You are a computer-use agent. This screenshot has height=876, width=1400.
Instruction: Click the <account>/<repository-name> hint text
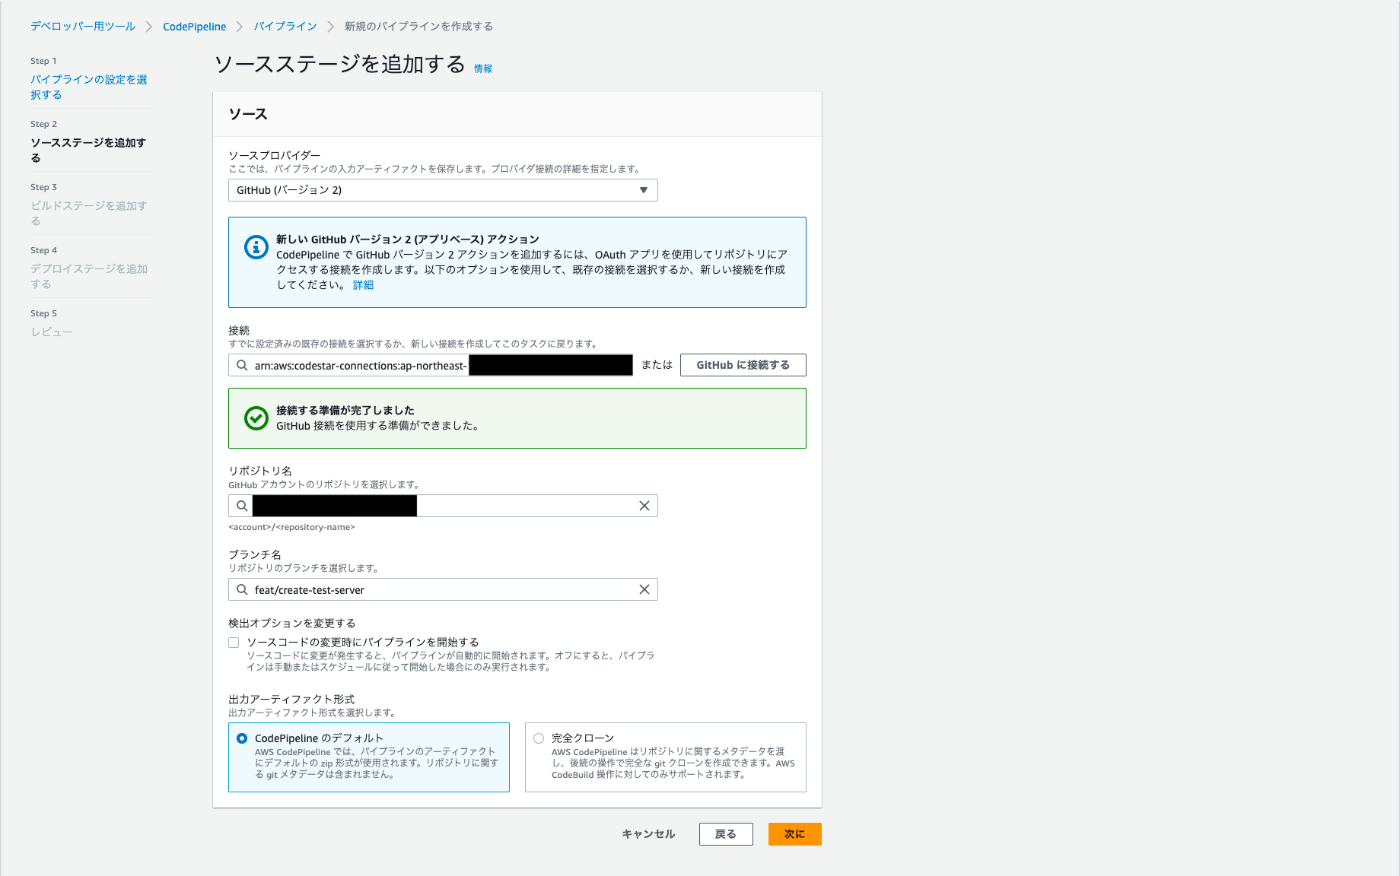tap(291, 527)
